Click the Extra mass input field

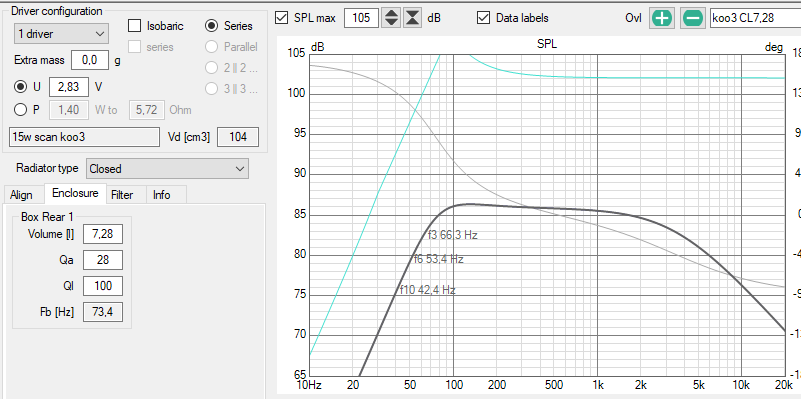point(89,60)
